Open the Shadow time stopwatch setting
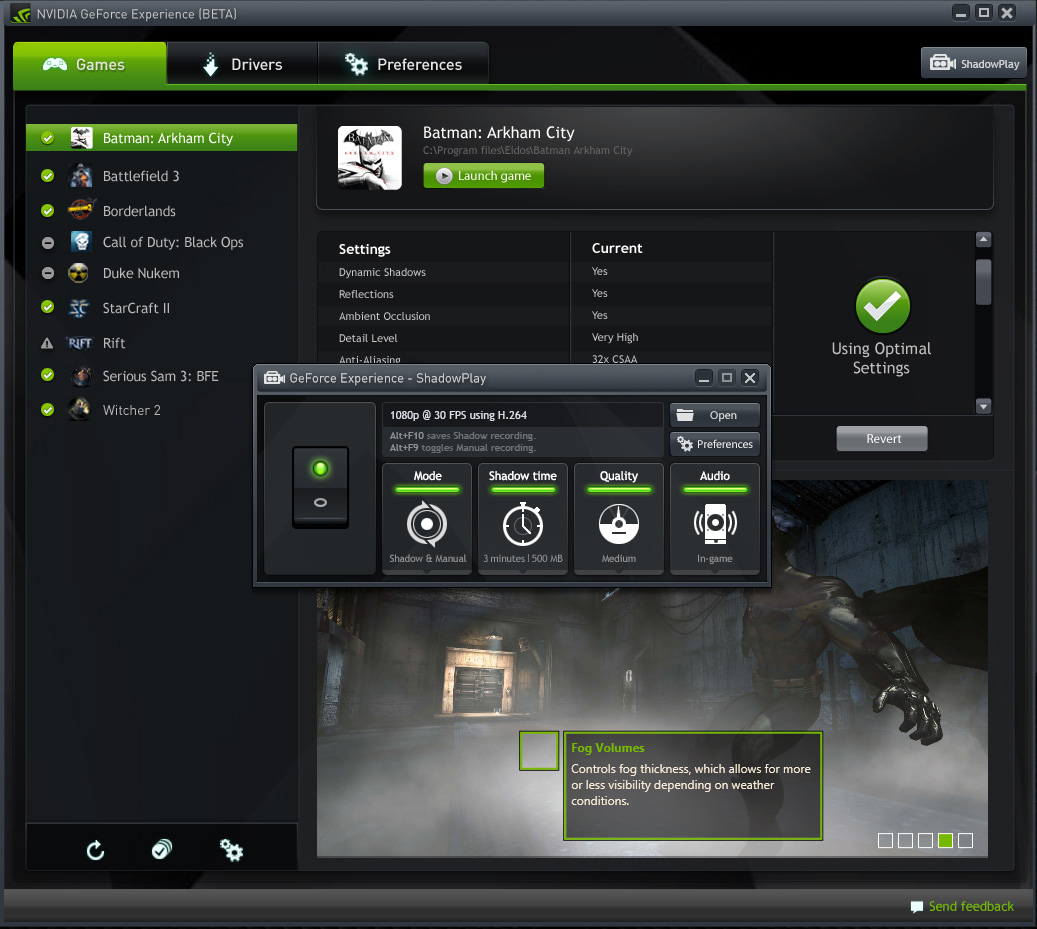1037x929 pixels. 522,518
